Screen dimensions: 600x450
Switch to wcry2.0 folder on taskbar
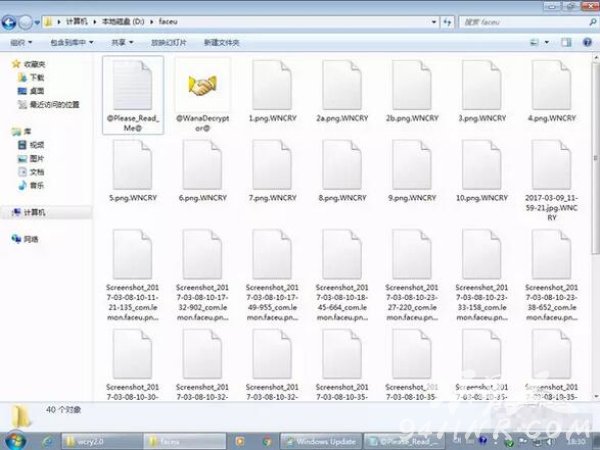coord(102,441)
